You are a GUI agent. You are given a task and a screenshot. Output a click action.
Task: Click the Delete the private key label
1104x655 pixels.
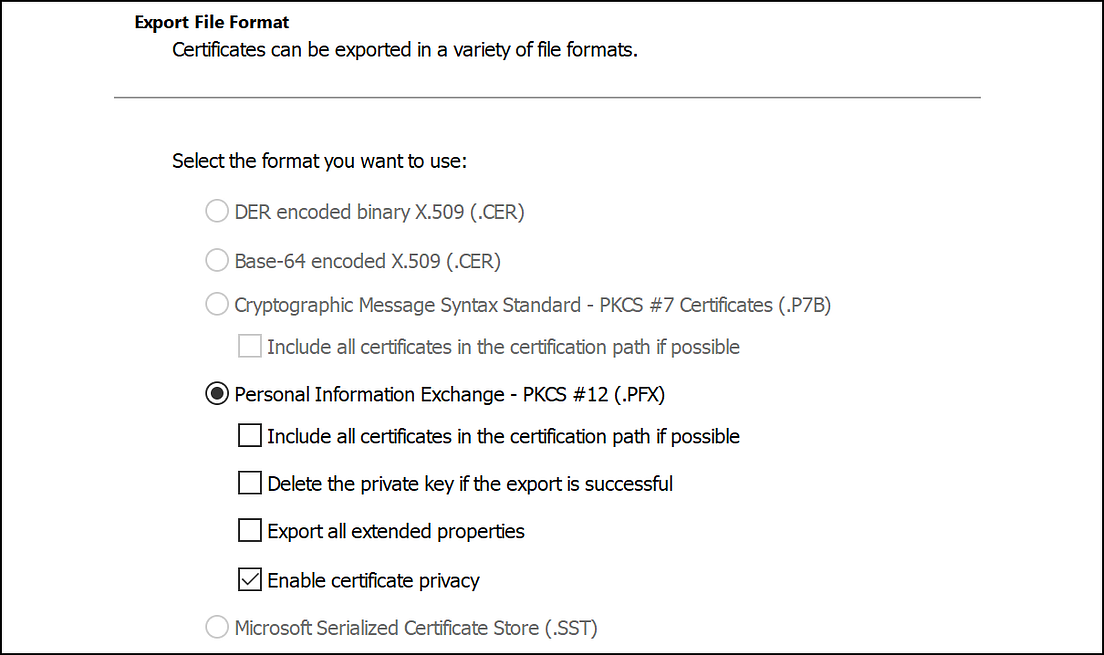[469, 483]
